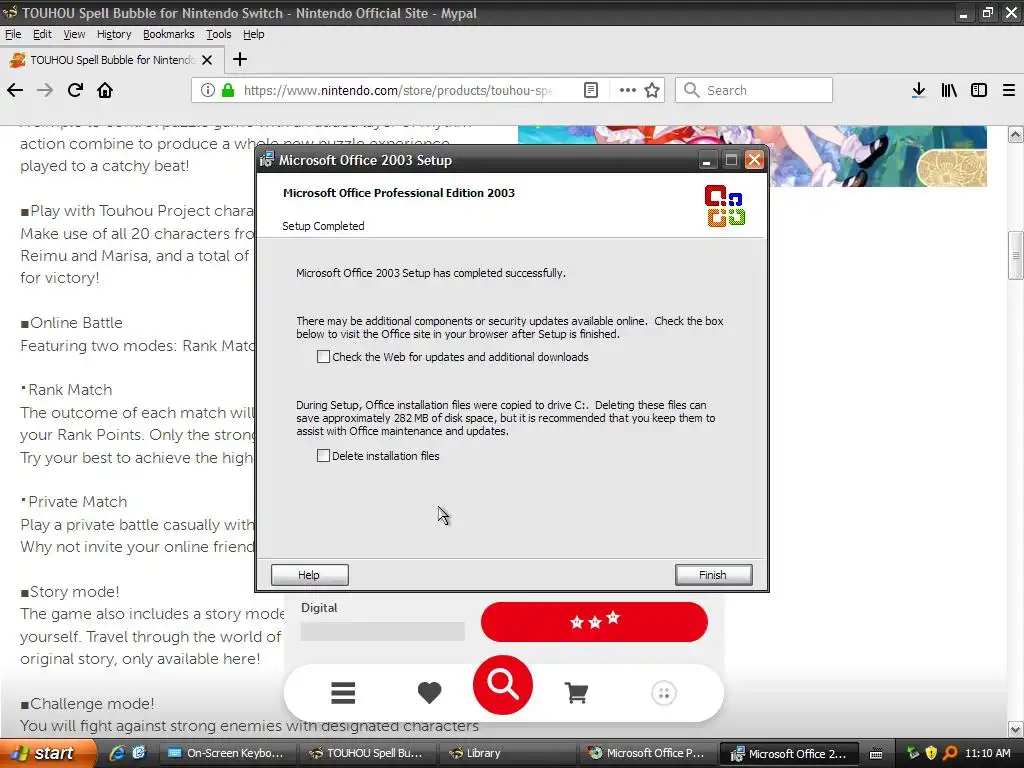
Task: Select the TOUHOU Spell Bubble browser tab
Action: pyautogui.click(x=112, y=60)
